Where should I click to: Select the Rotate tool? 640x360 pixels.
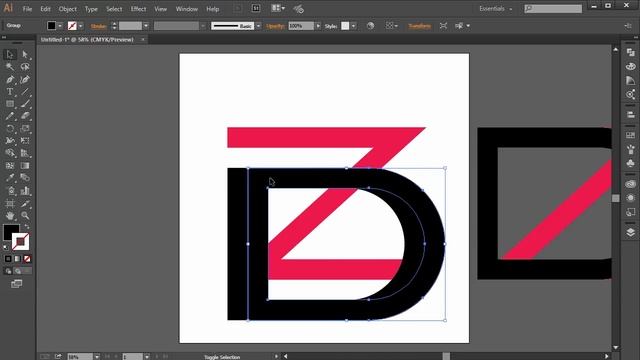tap(10, 129)
